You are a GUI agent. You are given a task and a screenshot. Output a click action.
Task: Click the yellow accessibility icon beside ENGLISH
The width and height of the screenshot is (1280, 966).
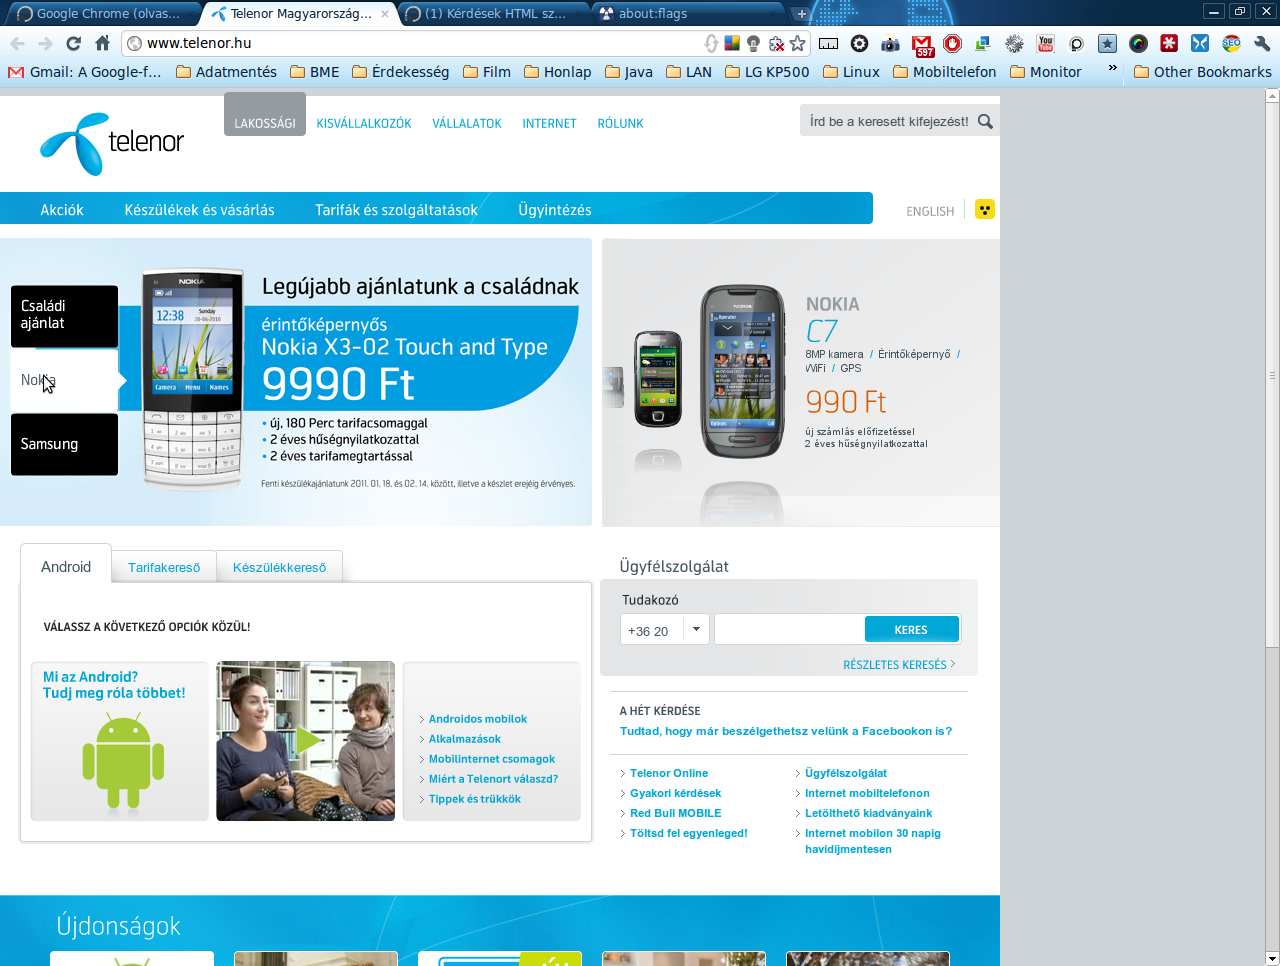coord(985,210)
